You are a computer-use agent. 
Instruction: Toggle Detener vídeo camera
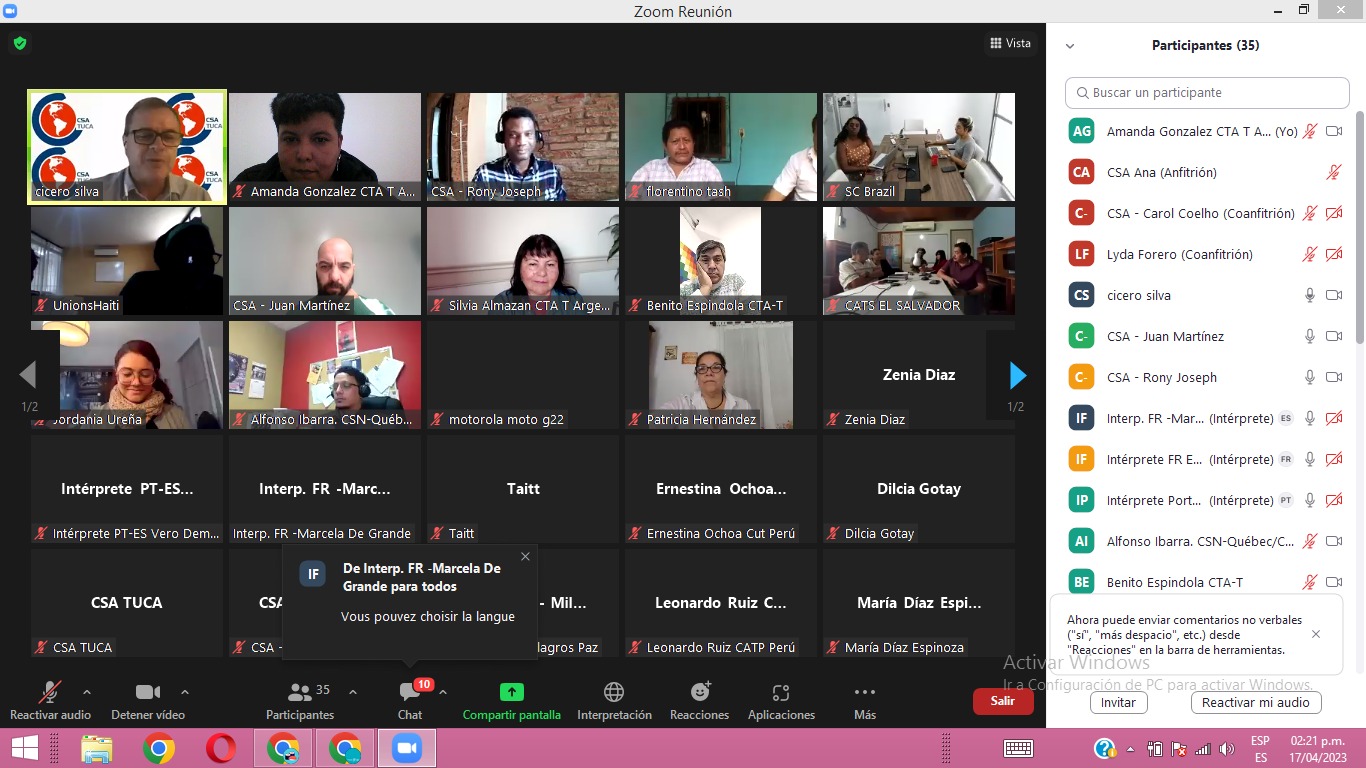pyautogui.click(x=148, y=693)
